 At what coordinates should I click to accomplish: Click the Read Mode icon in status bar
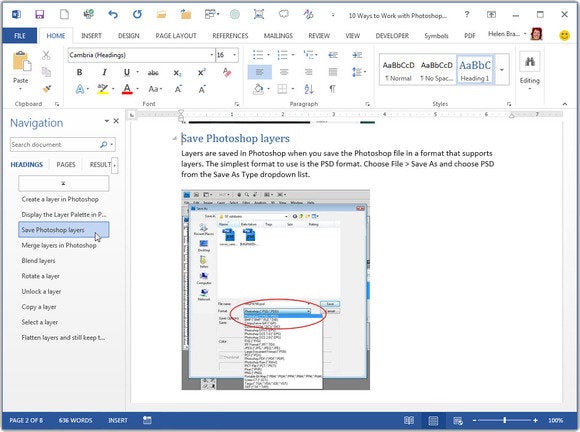(x=409, y=420)
